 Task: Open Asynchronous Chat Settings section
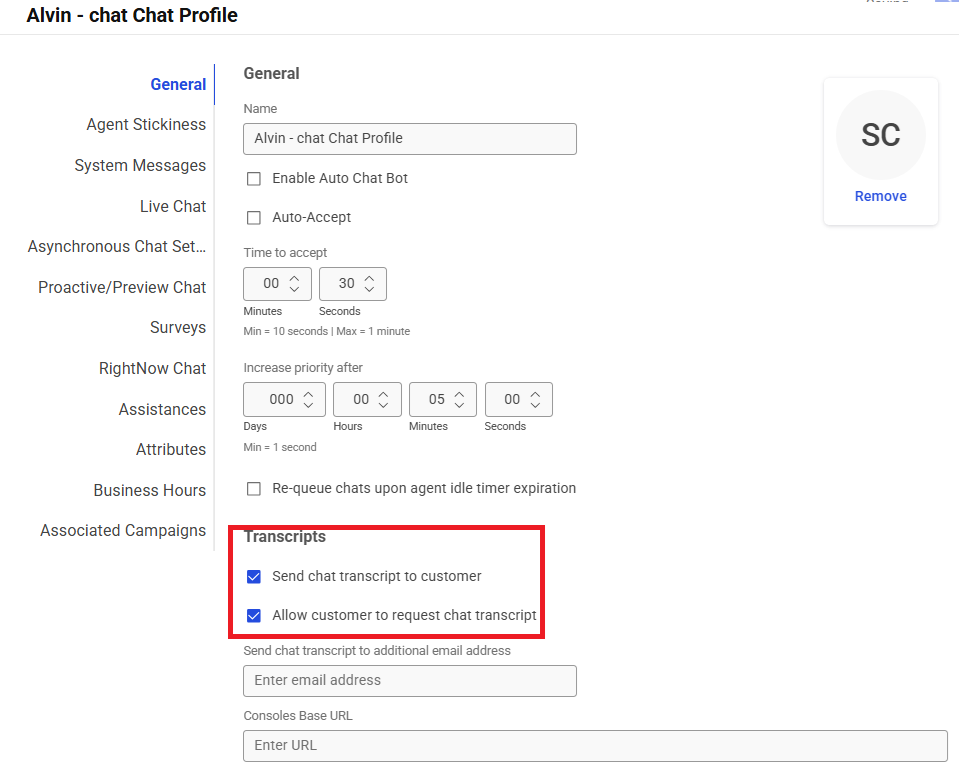click(x=117, y=247)
